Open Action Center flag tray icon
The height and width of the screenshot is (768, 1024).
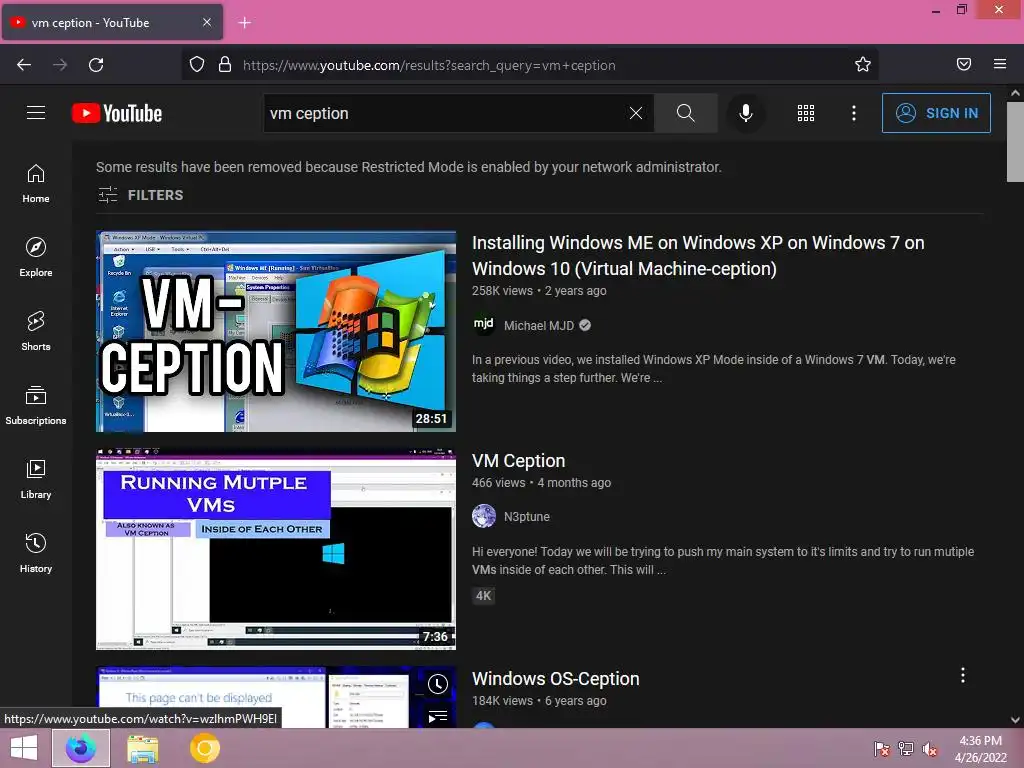tap(882, 748)
